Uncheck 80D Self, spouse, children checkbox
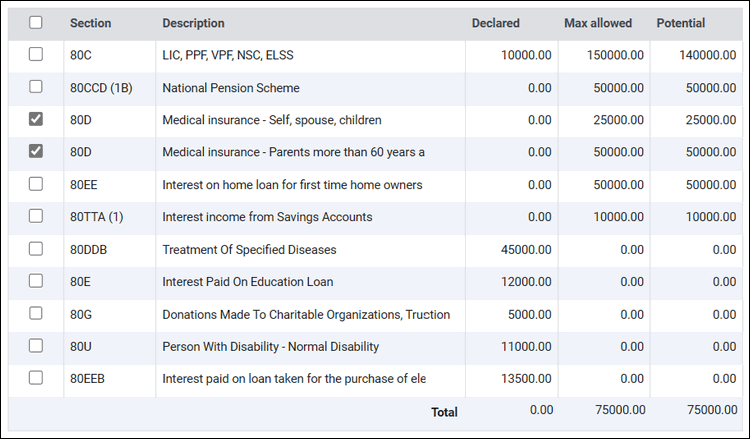The height and width of the screenshot is (439, 750). 36,119
